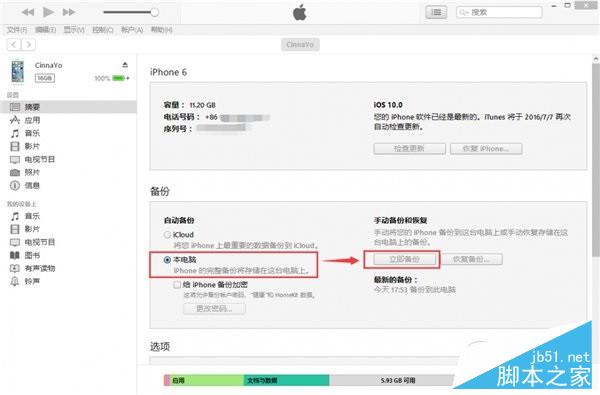Click the battery level indicator
Viewport: 600px width, 395px height.
[x=119, y=78]
